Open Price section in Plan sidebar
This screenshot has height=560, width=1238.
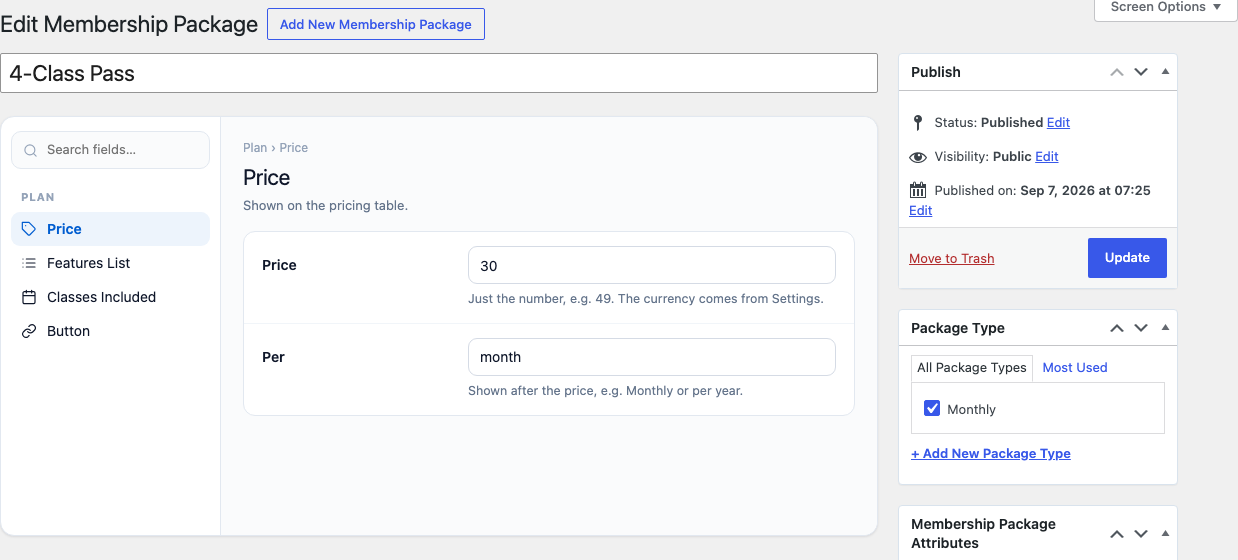pyautogui.click(x=110, y=229)
